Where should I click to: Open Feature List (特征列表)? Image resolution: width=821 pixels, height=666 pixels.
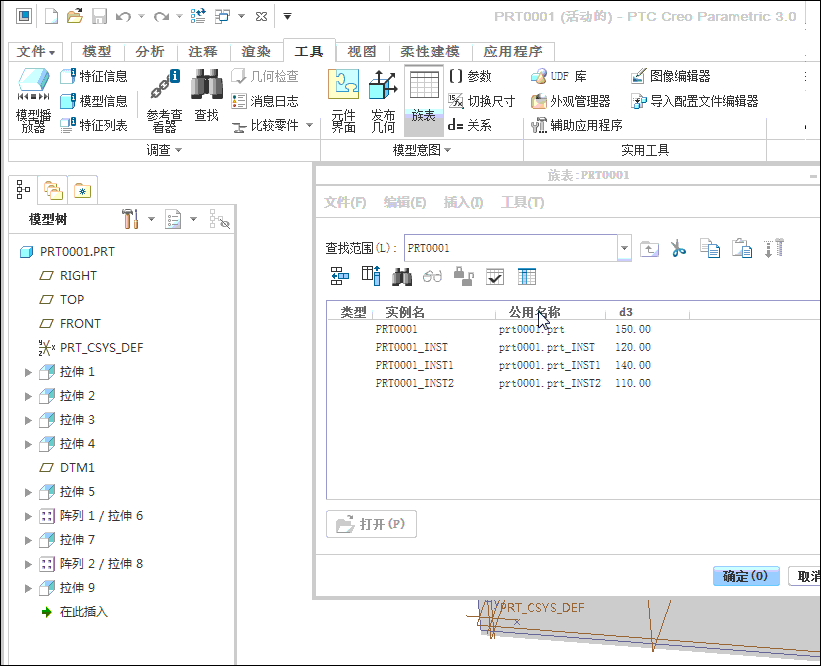[x=94, y=125]
